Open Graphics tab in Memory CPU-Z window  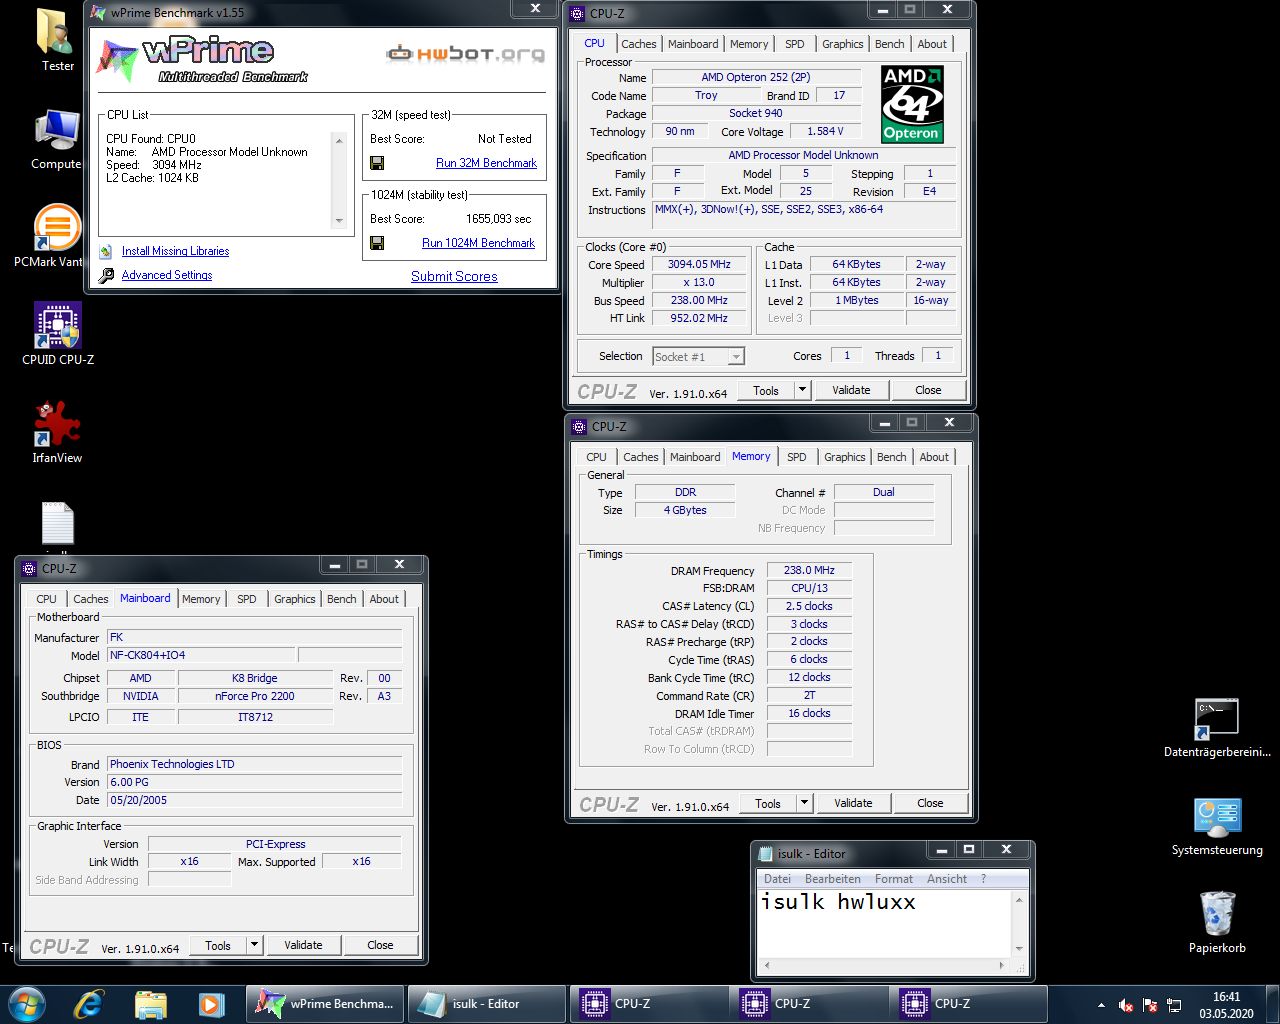coord(845,457)
